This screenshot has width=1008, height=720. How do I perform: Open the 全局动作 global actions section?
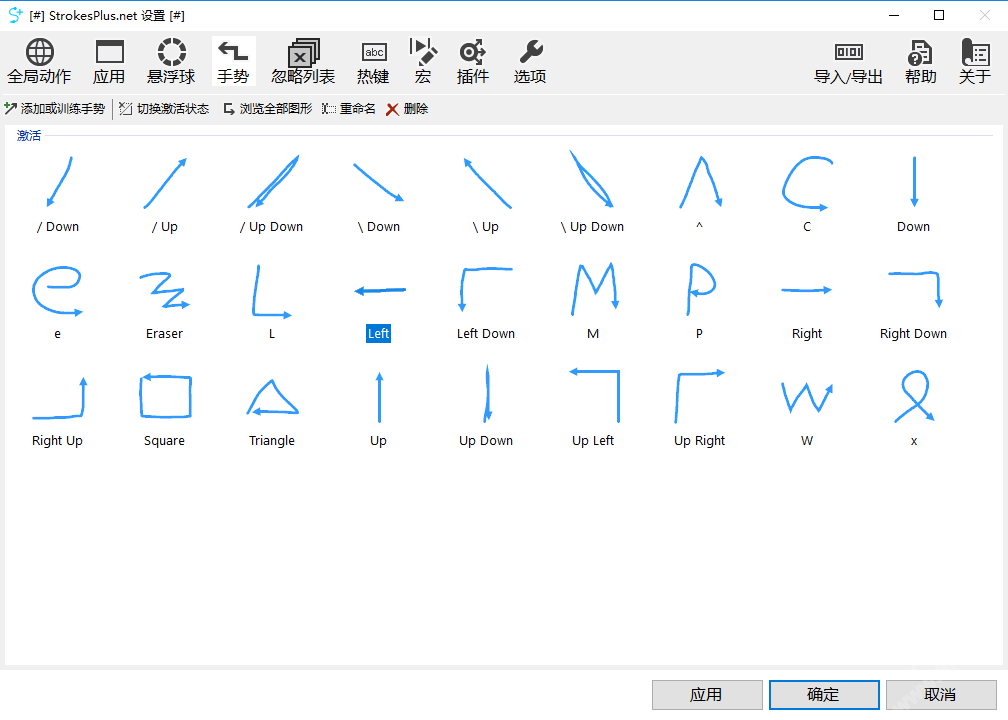pyautogui.click(x=39, y=62)
